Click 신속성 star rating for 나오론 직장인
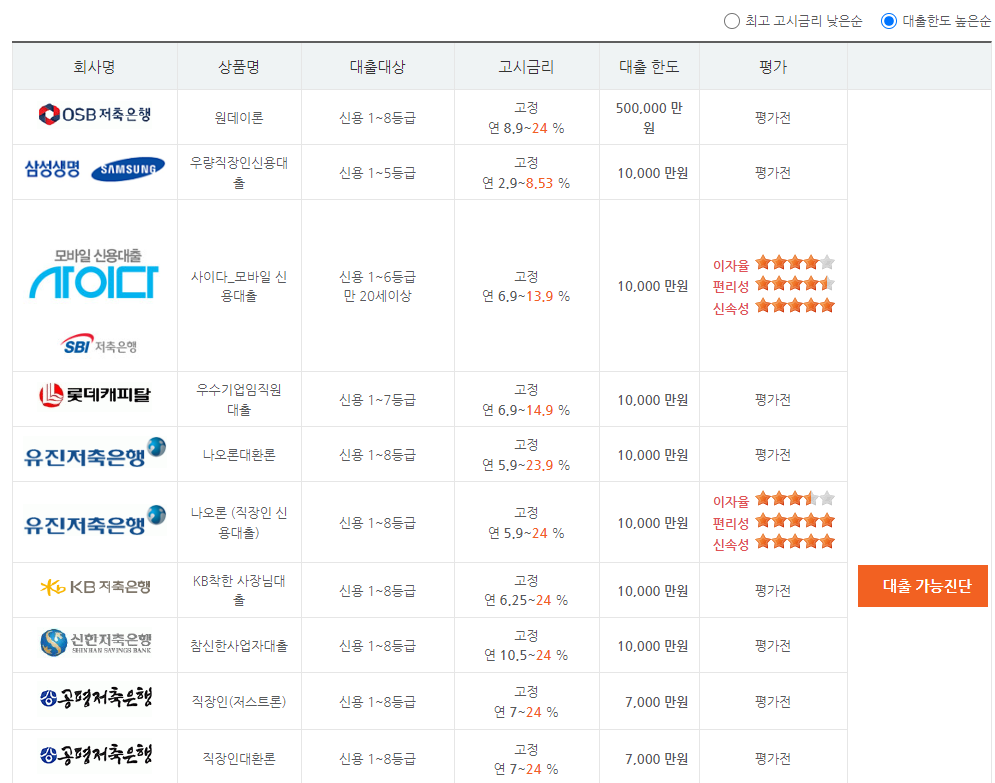 point(795,542)
